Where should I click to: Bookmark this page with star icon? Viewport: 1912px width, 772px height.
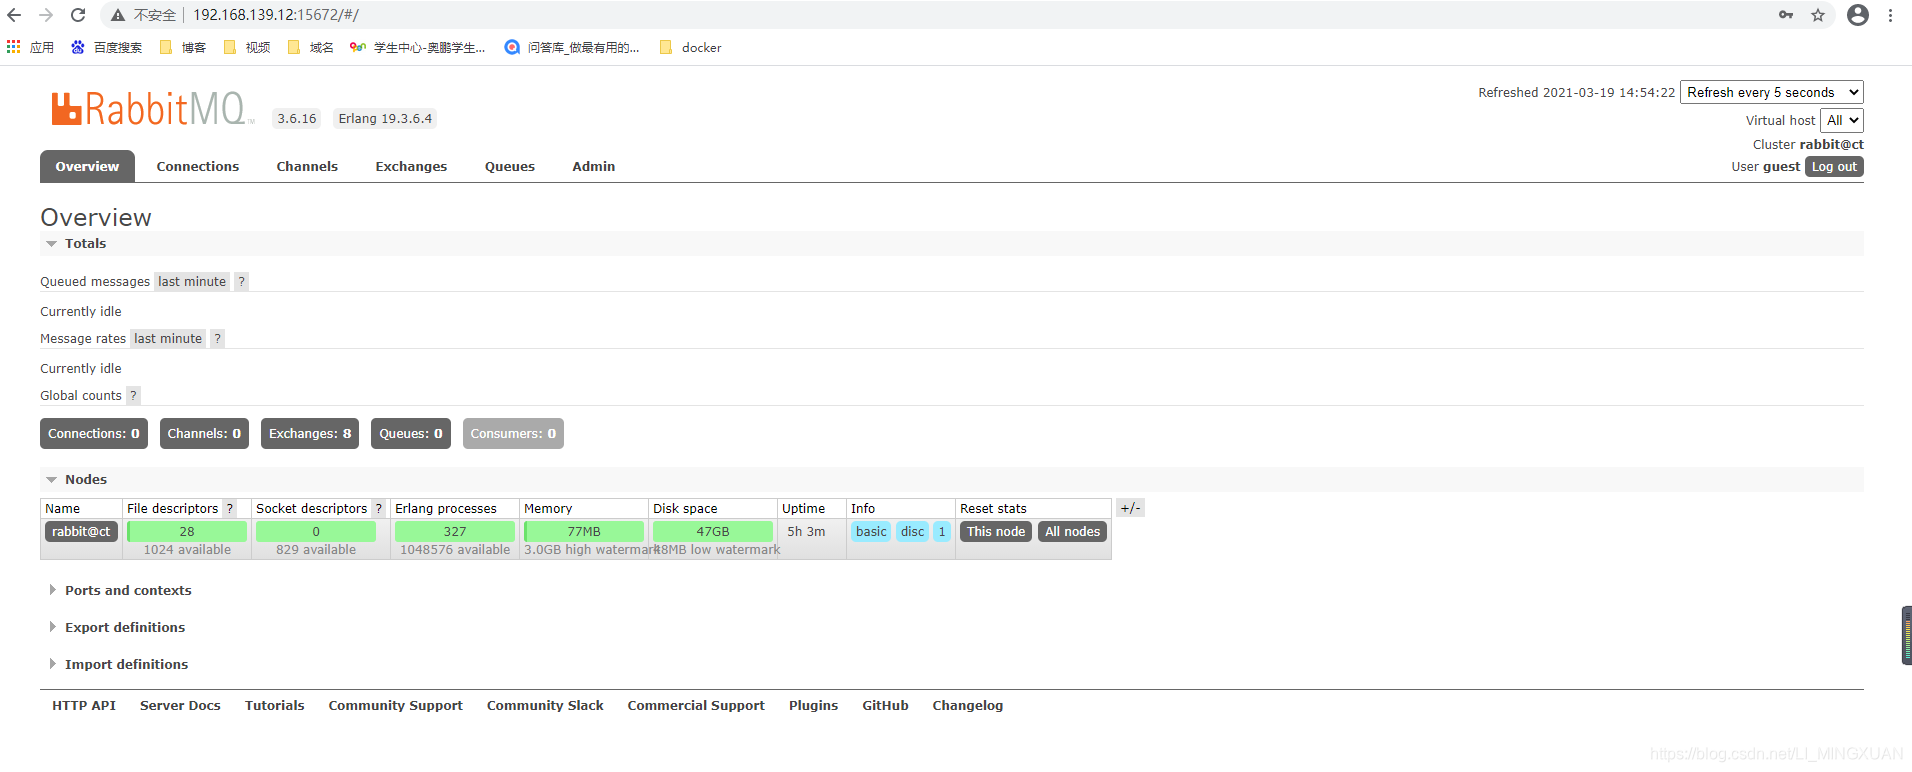tap(1818, 15)
